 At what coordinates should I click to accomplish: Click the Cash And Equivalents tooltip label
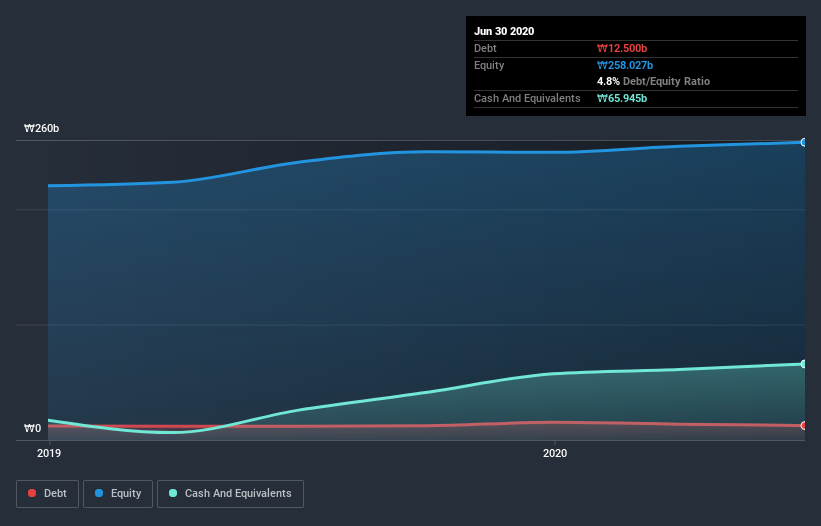coord(527,98)
